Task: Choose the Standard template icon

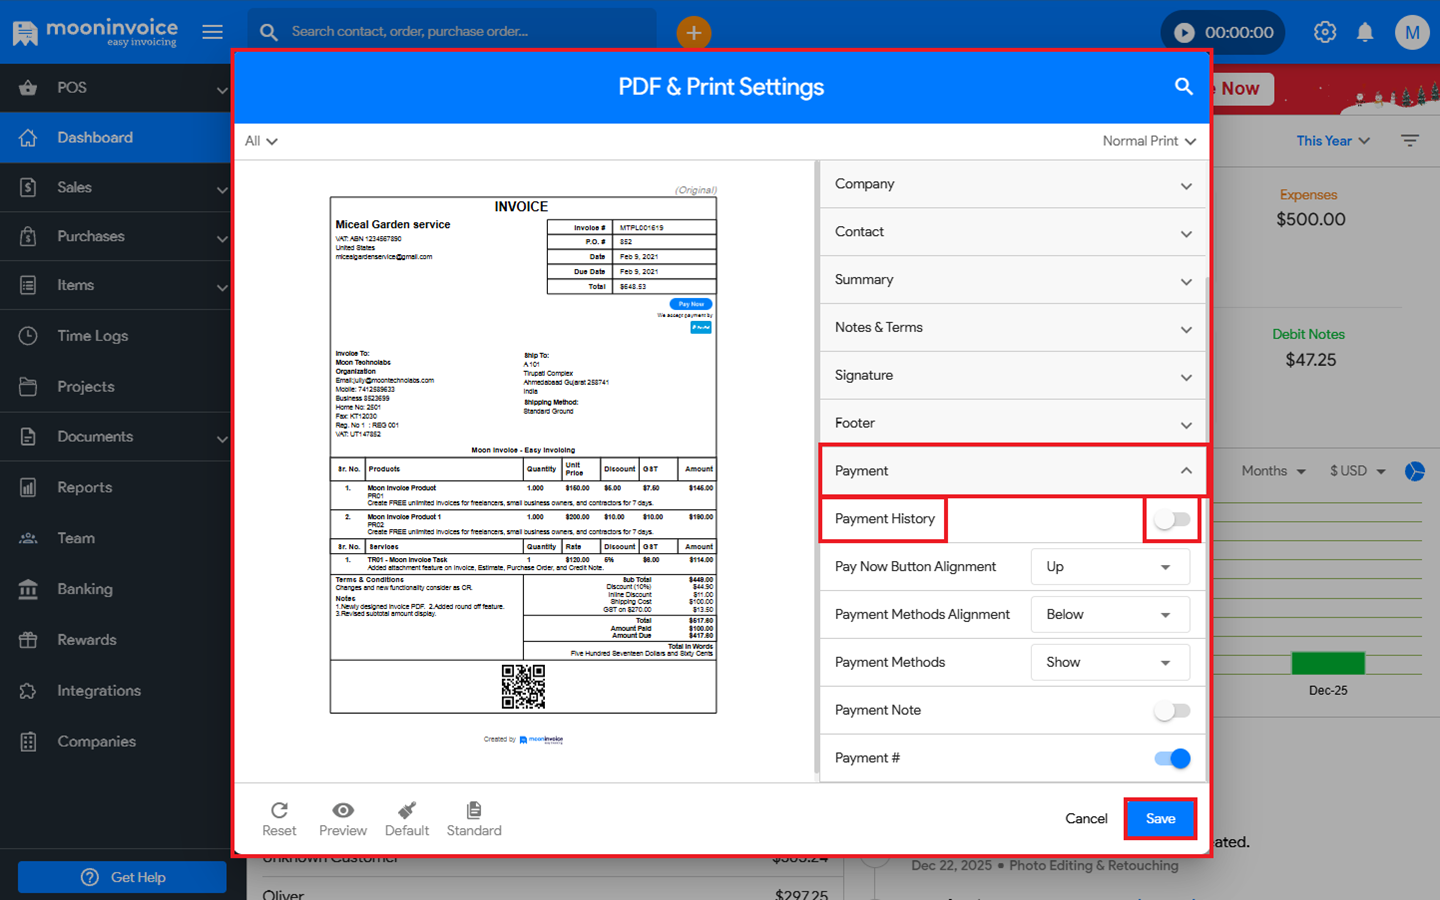Action: [x=474, y=810]
